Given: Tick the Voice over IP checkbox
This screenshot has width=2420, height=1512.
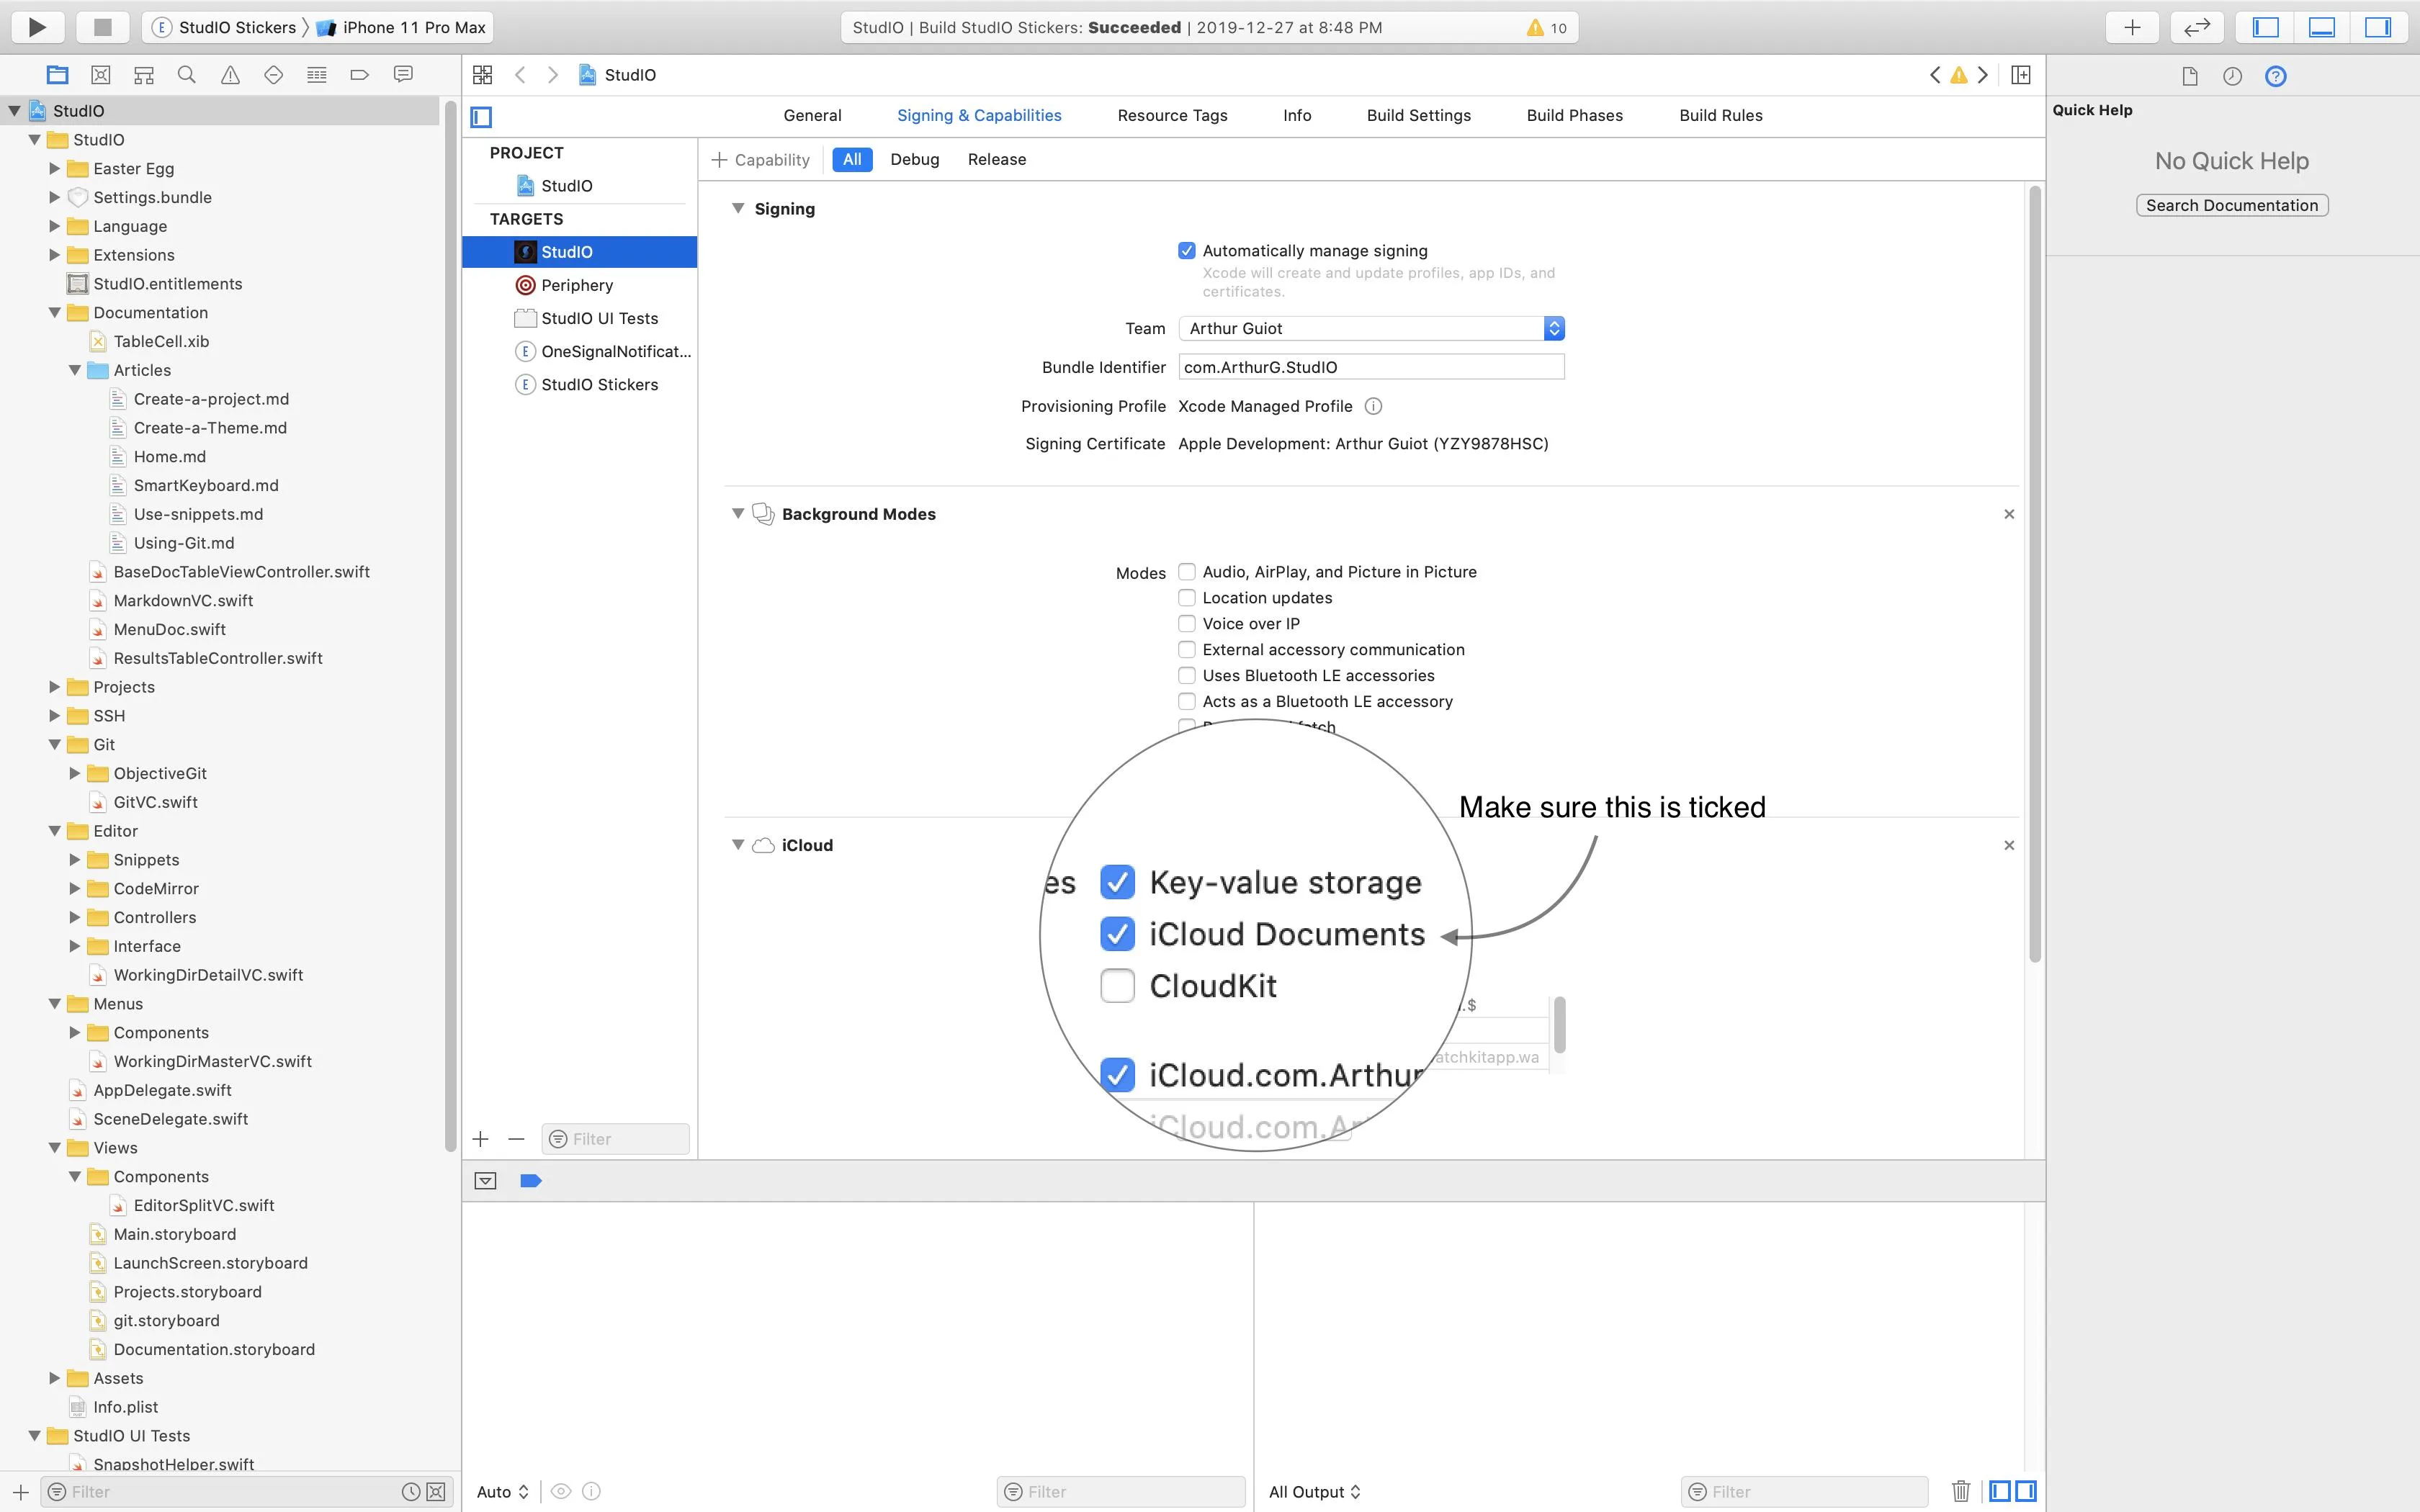Looking at the screenshot, I should [x=1187, y=624].
